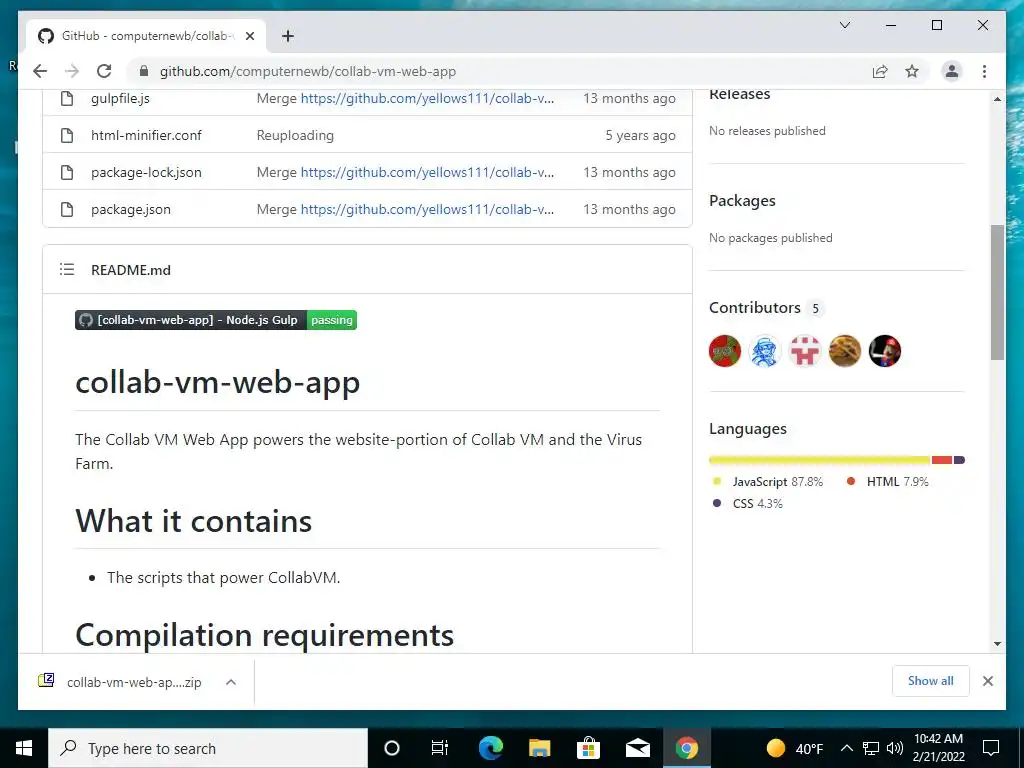Close the downloads bar

[987, 681]
